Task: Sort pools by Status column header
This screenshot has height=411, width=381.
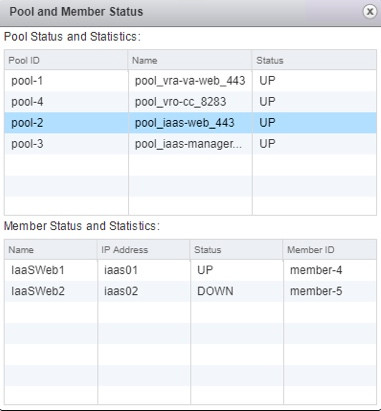Action: click(x=314, y=60)
